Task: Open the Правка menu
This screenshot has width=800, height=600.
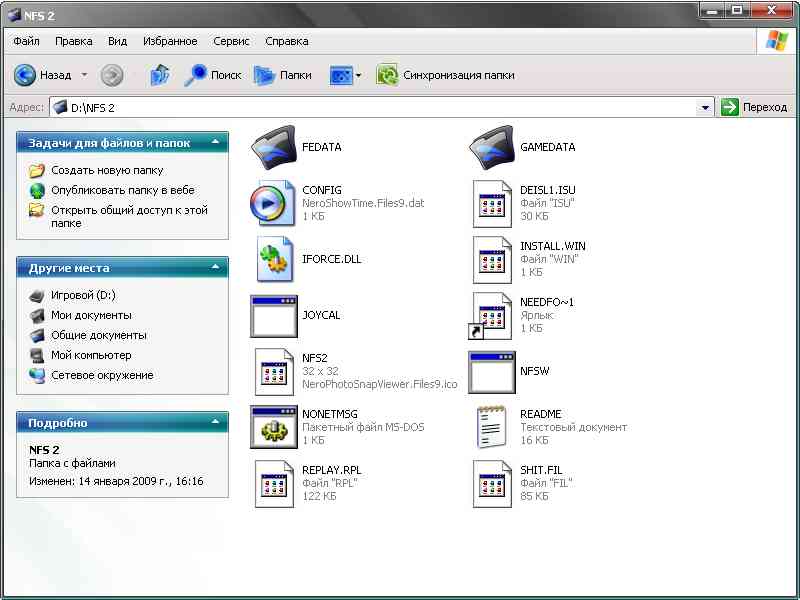Action: [73, 41]
